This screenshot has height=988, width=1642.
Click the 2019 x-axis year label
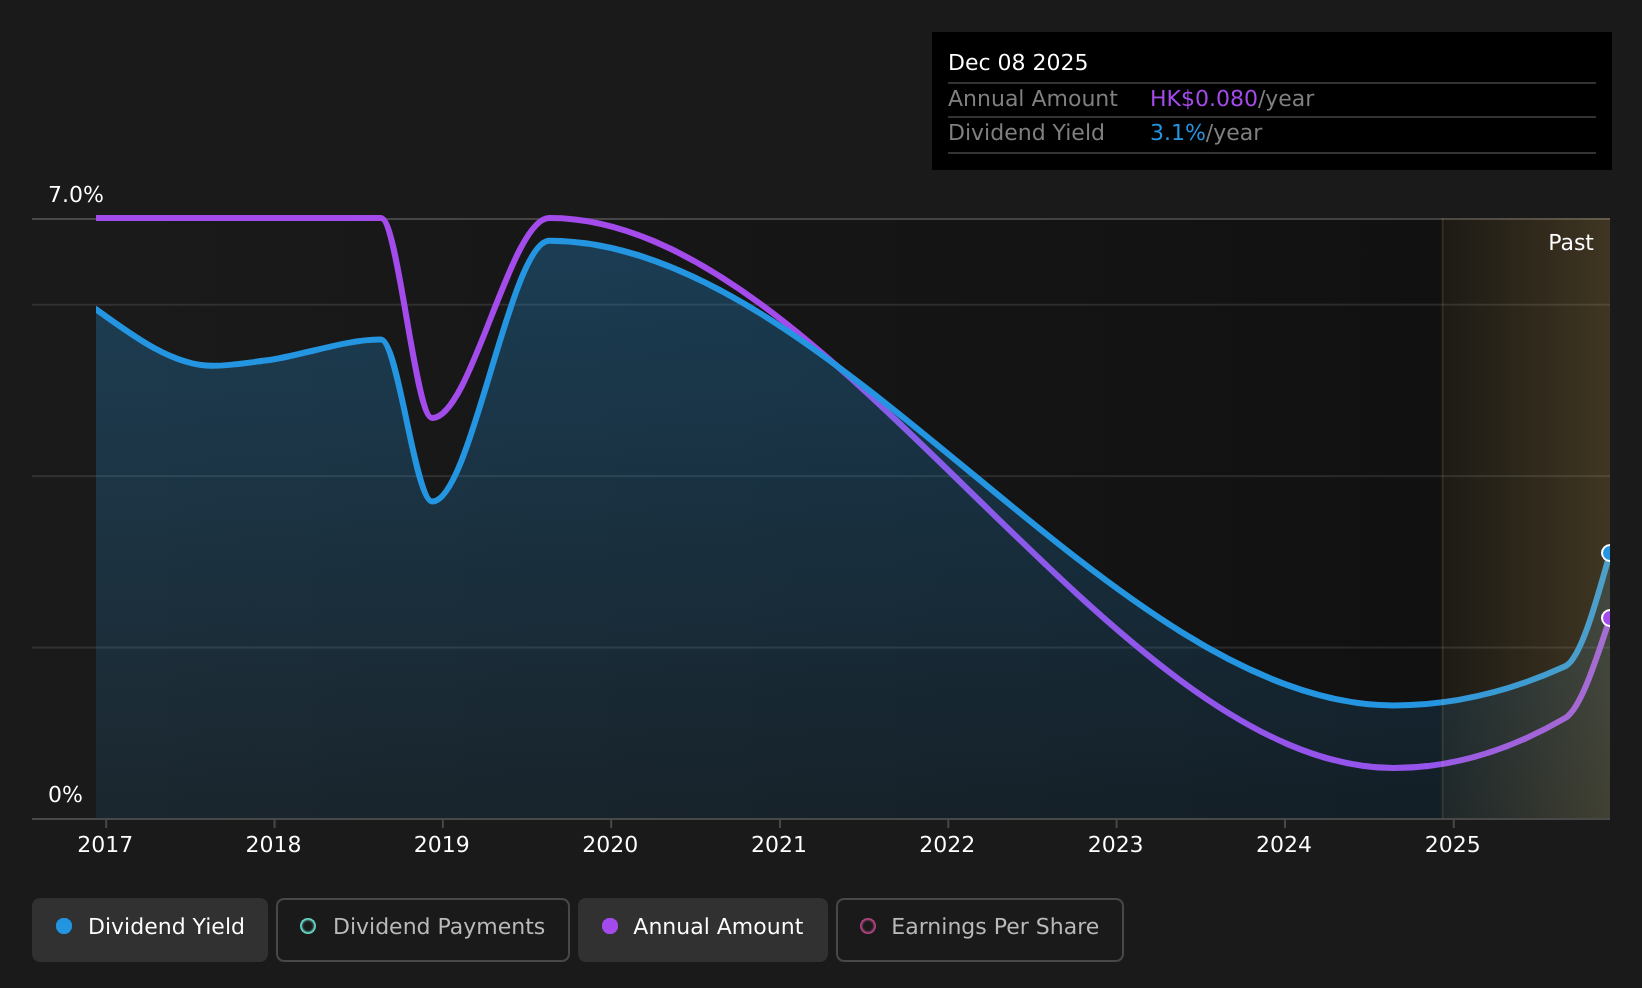(442, 845)
